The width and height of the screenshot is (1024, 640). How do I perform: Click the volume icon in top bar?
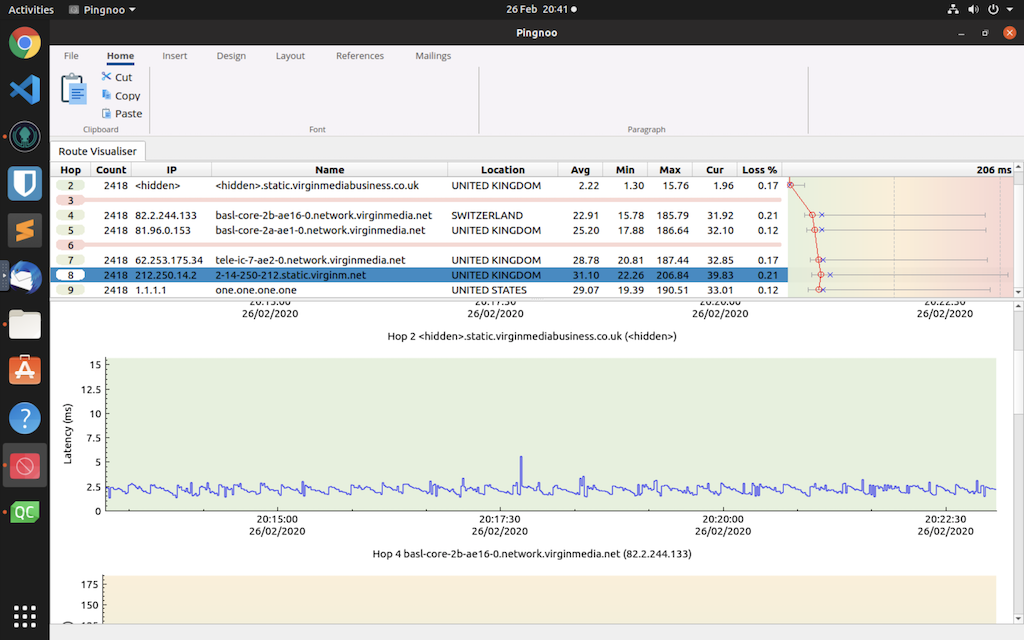click(x=973, y=9)
